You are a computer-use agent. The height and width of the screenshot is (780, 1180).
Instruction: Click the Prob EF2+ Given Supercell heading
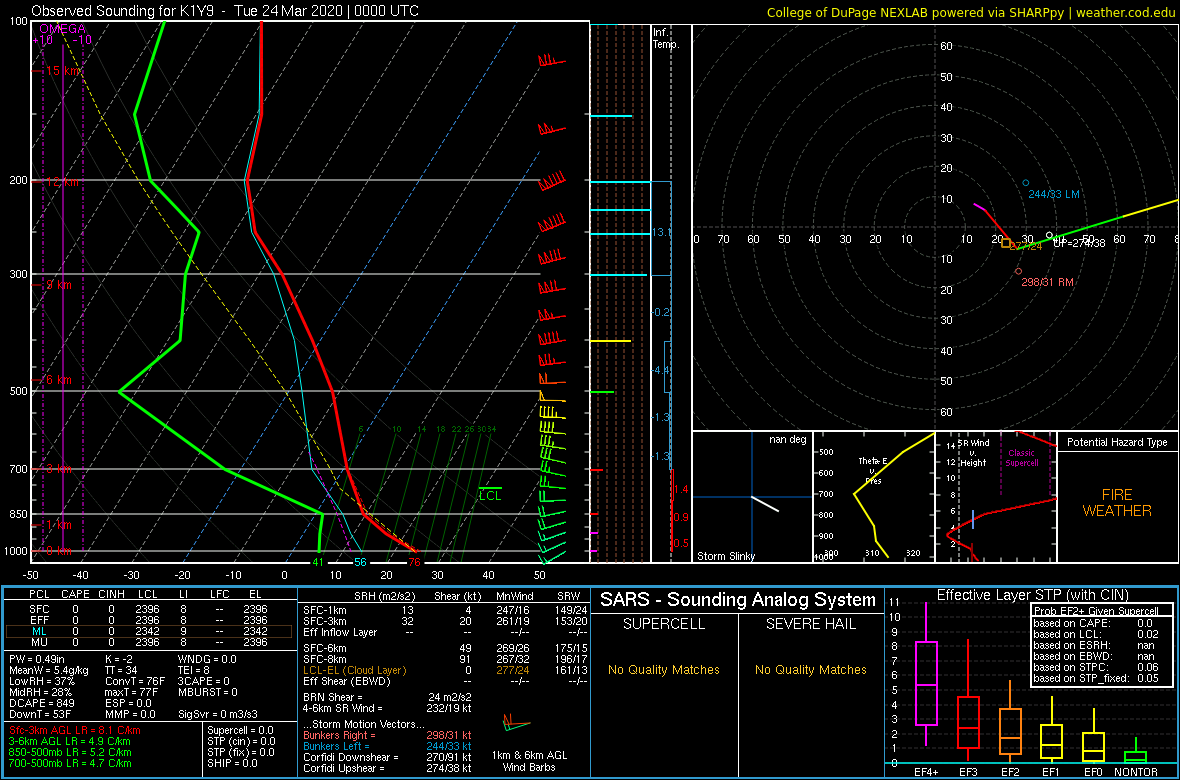[x=1095, y=611]
